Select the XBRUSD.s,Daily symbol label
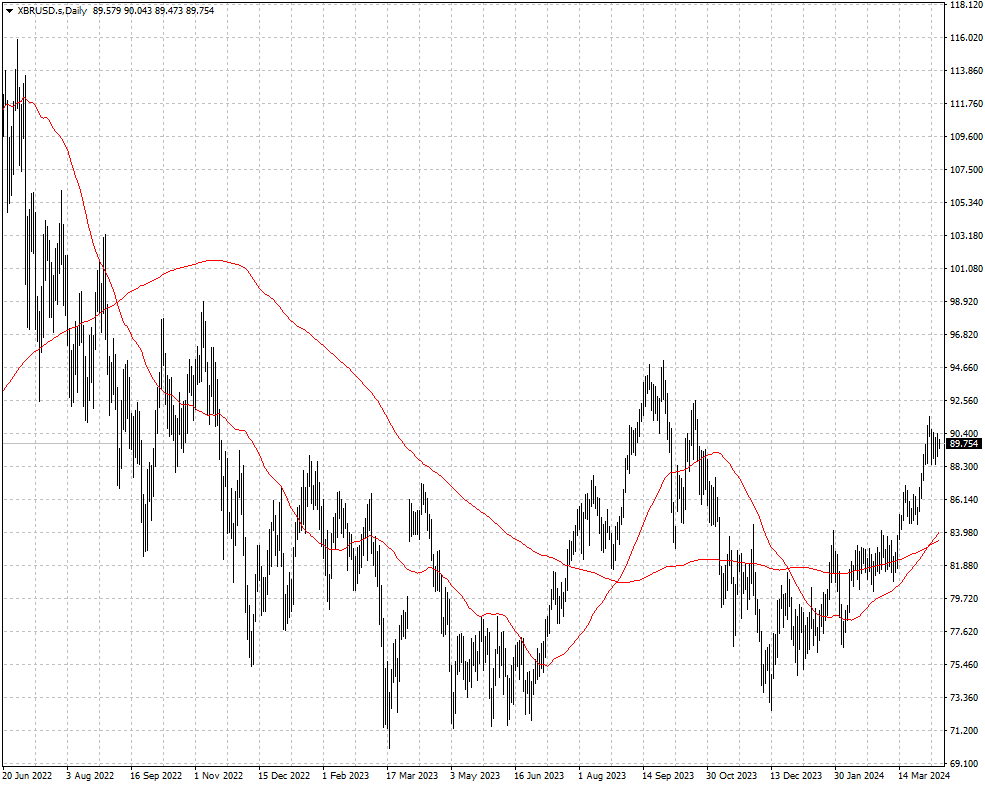The height and width of the screenshot is (787, 985). (52, 11)
